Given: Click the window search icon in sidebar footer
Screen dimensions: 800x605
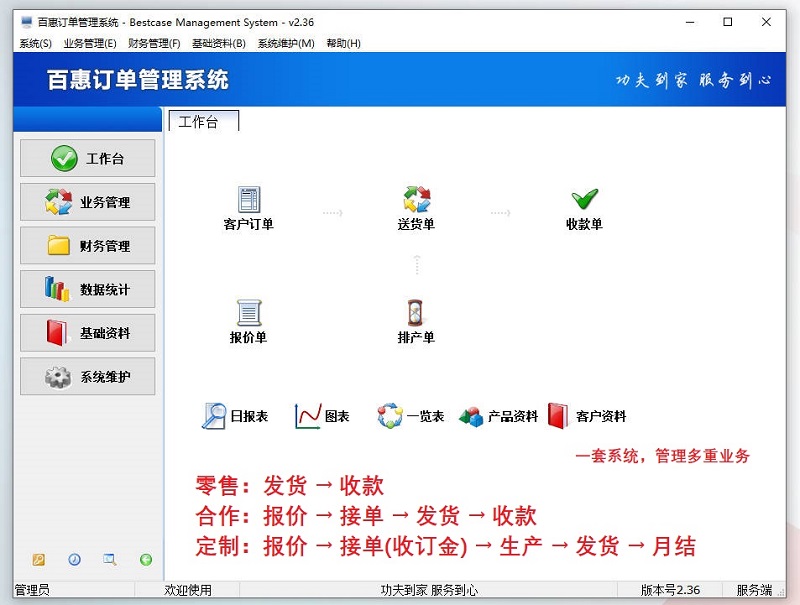Looking at the screenshot, I should point(110,560).
